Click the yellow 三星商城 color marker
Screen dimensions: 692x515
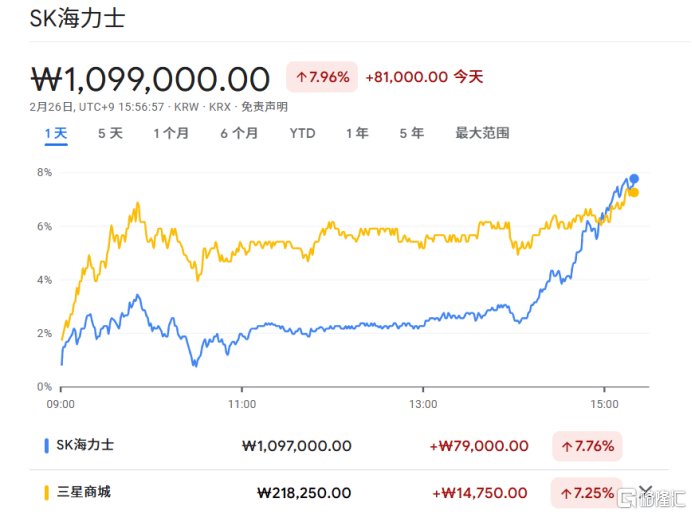(47, 492)
